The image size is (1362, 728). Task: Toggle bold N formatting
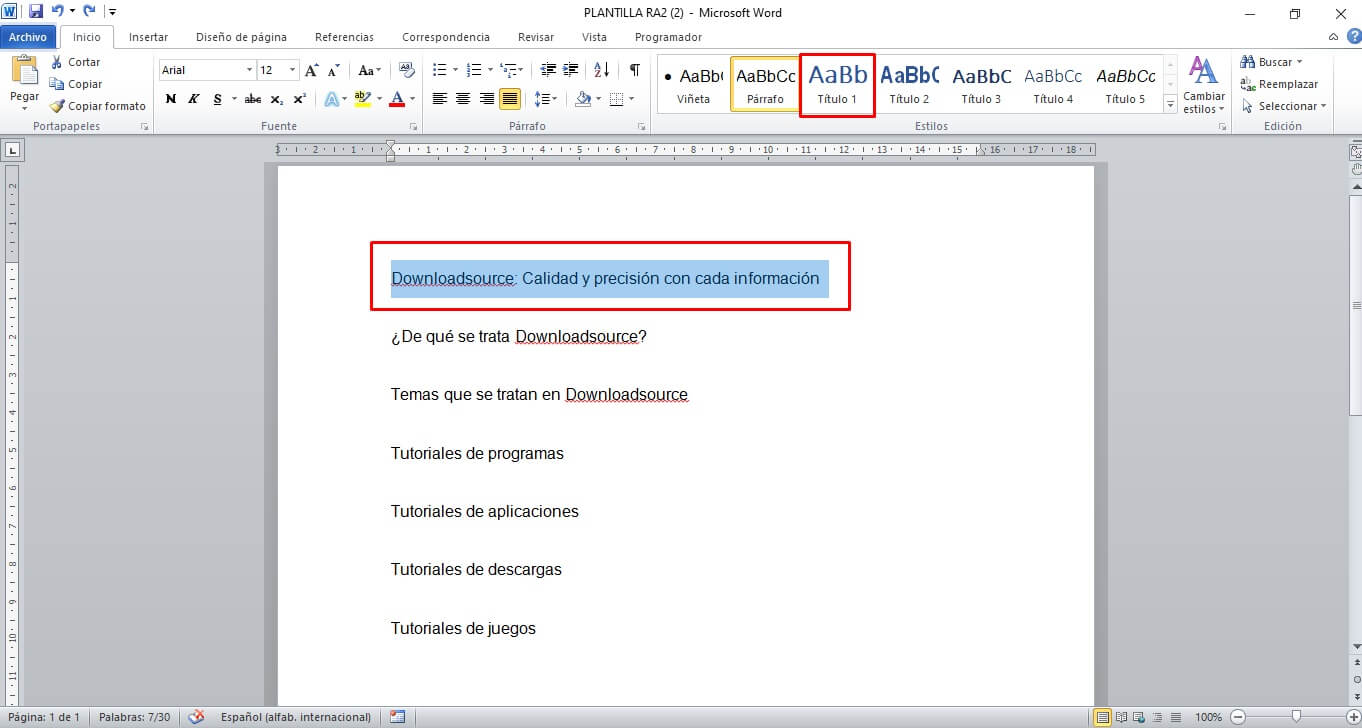[x=170, y=99]
